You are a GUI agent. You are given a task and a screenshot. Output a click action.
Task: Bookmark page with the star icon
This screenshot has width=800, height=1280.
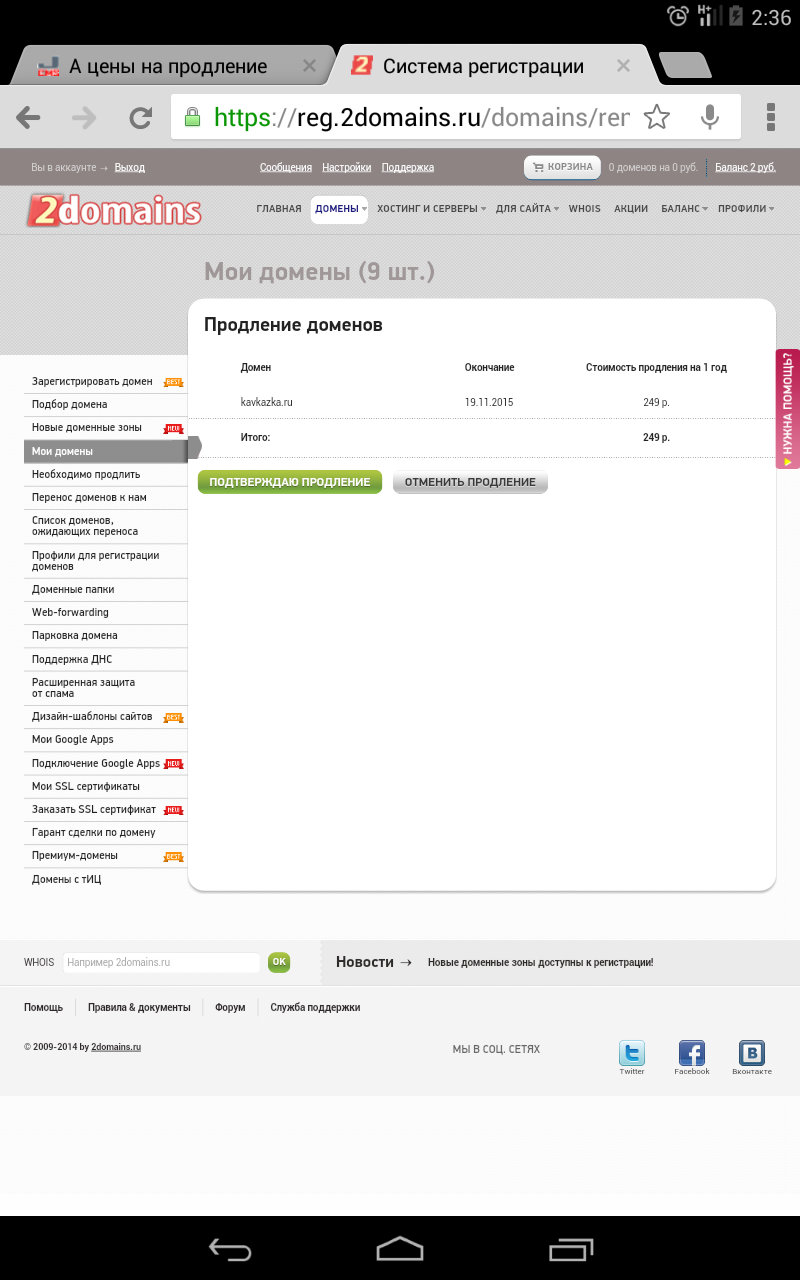657,118
